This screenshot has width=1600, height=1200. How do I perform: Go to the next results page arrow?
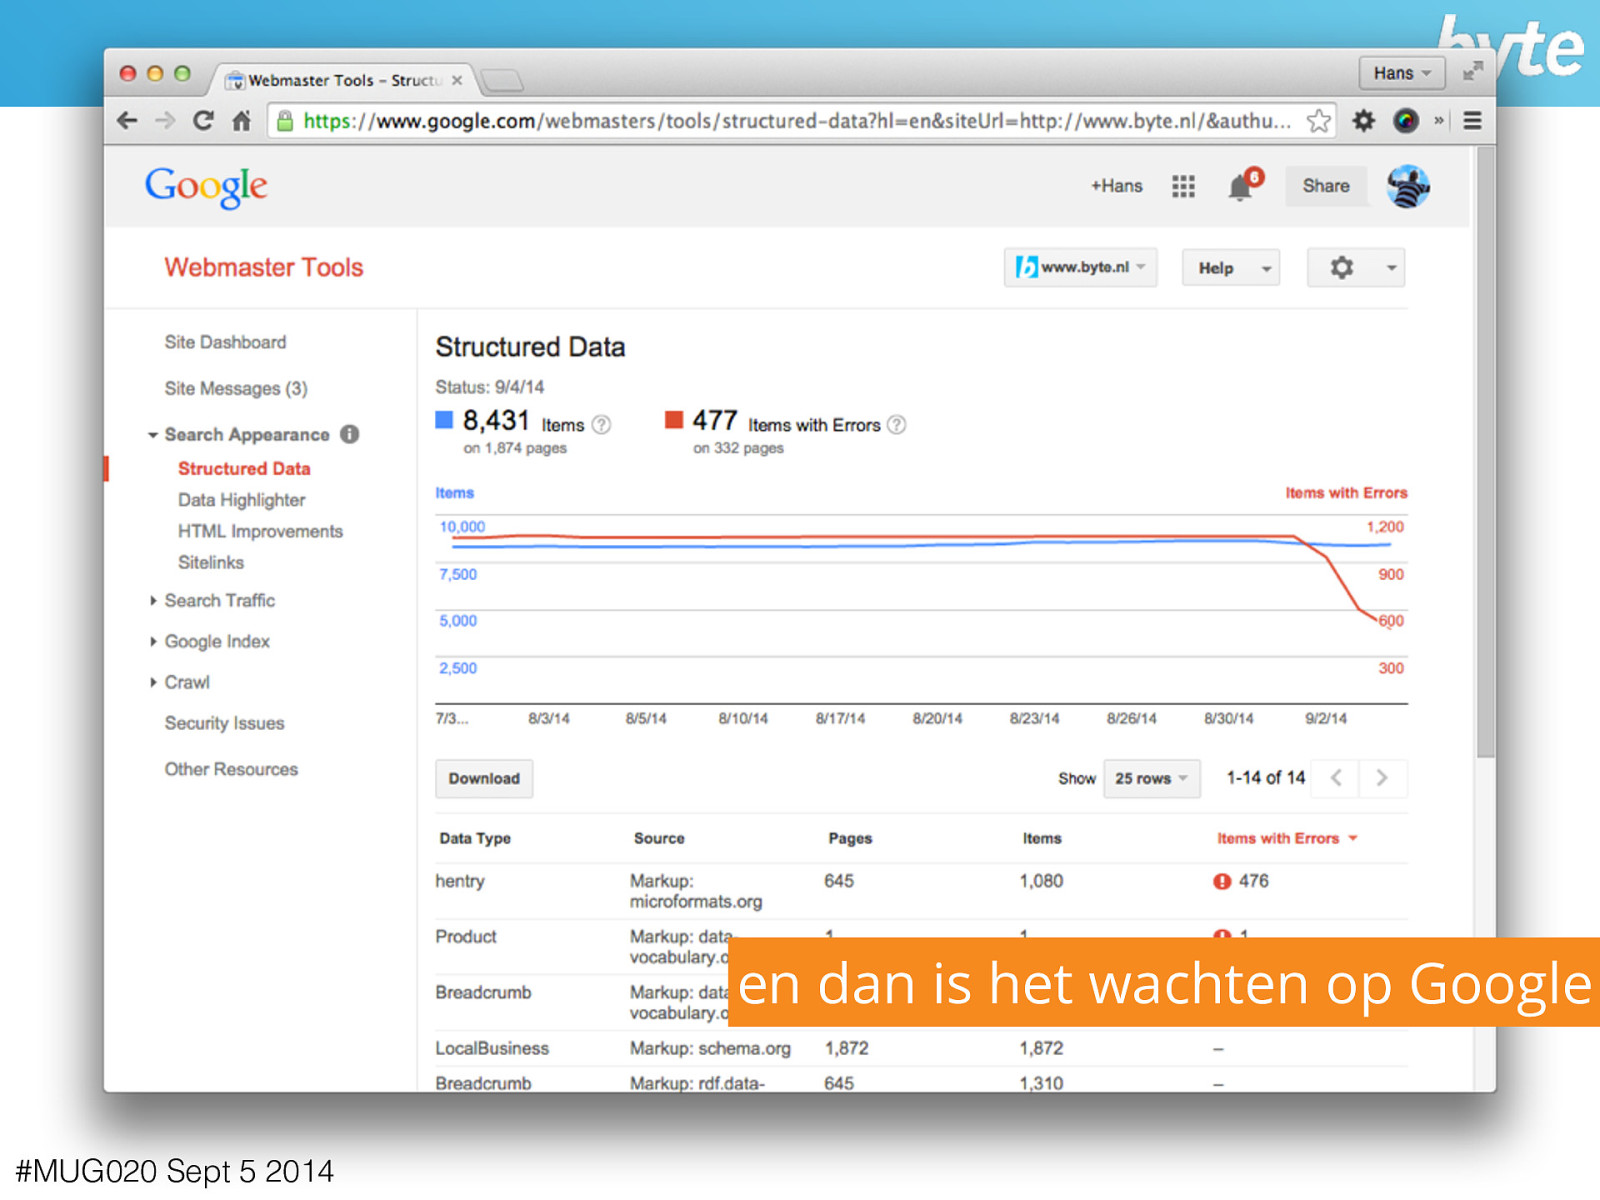[1382, 778]
